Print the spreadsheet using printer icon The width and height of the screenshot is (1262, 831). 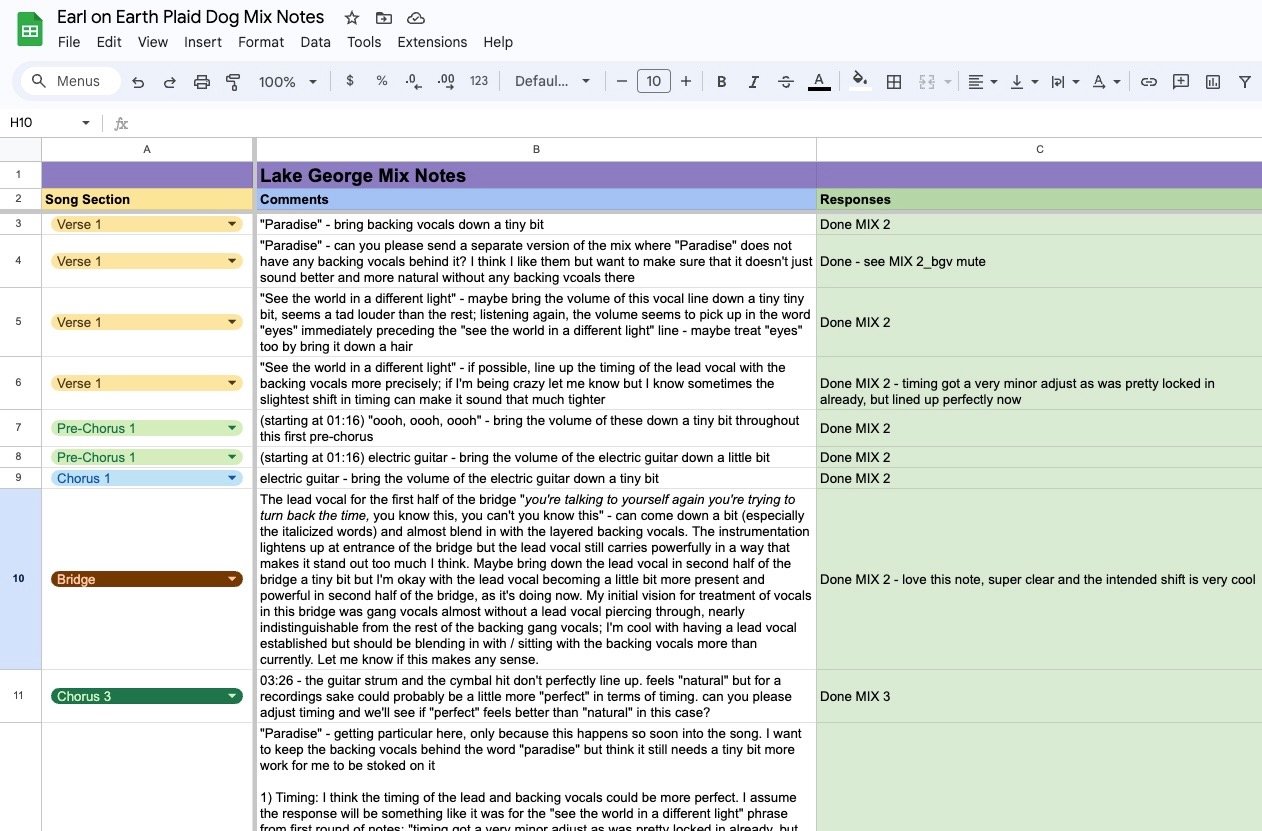pos(202,82)
